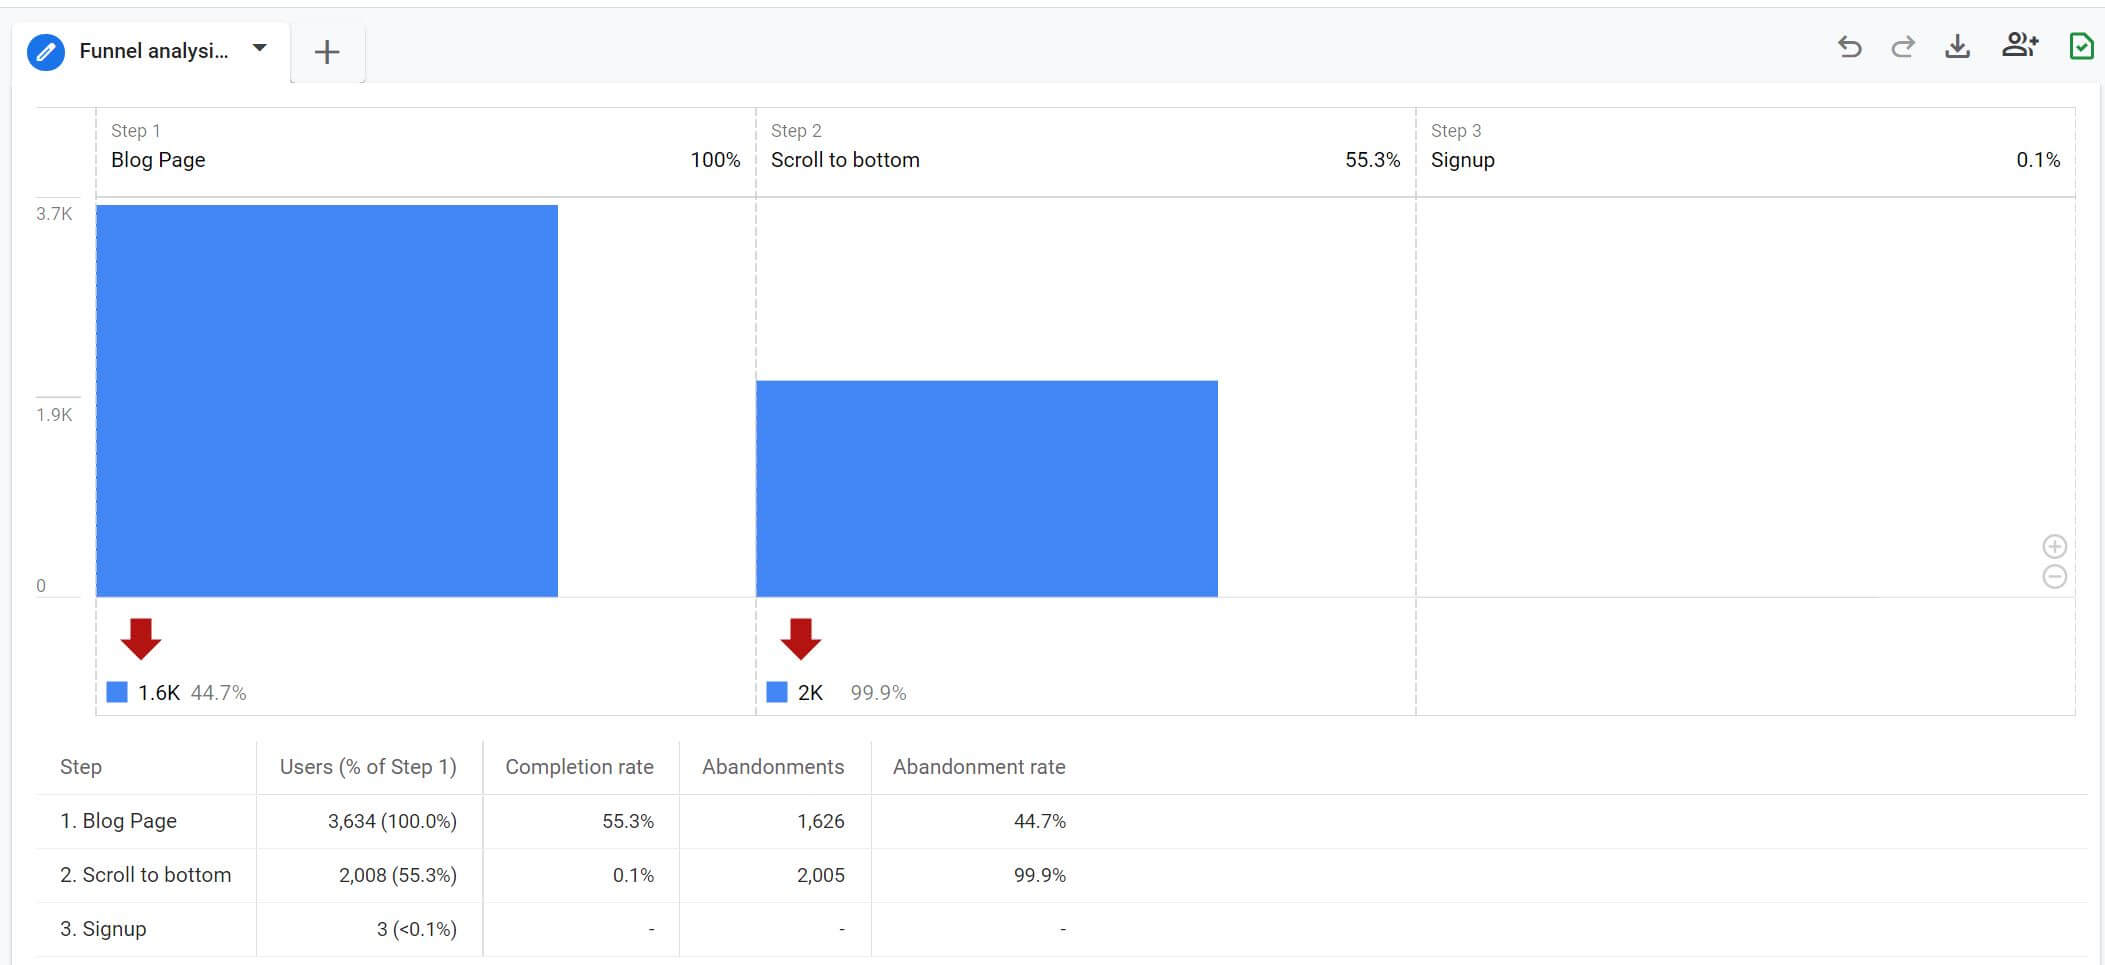Click the 2K abandonment label under Step 2
2105x965 pixels.
coord(811,693)
